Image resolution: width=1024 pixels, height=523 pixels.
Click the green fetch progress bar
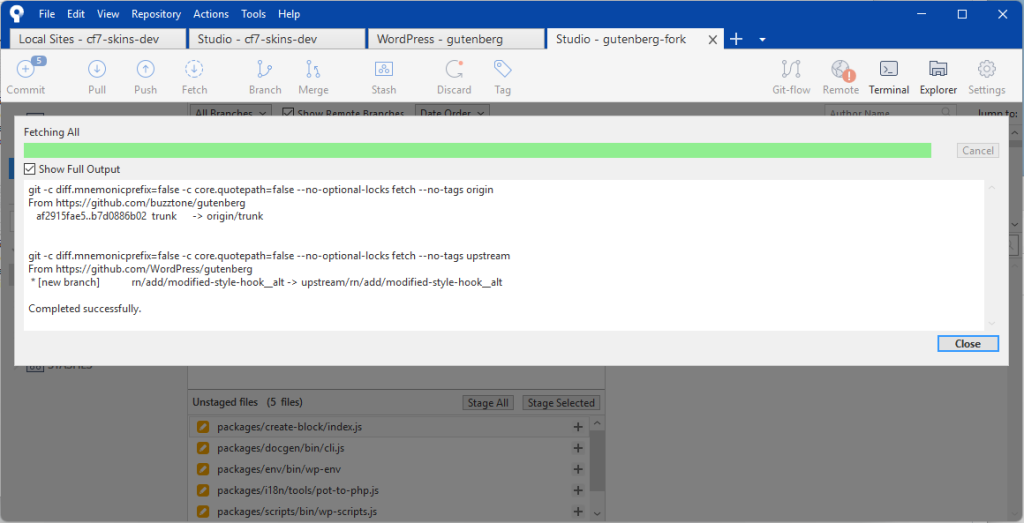[x=477, y=150]
